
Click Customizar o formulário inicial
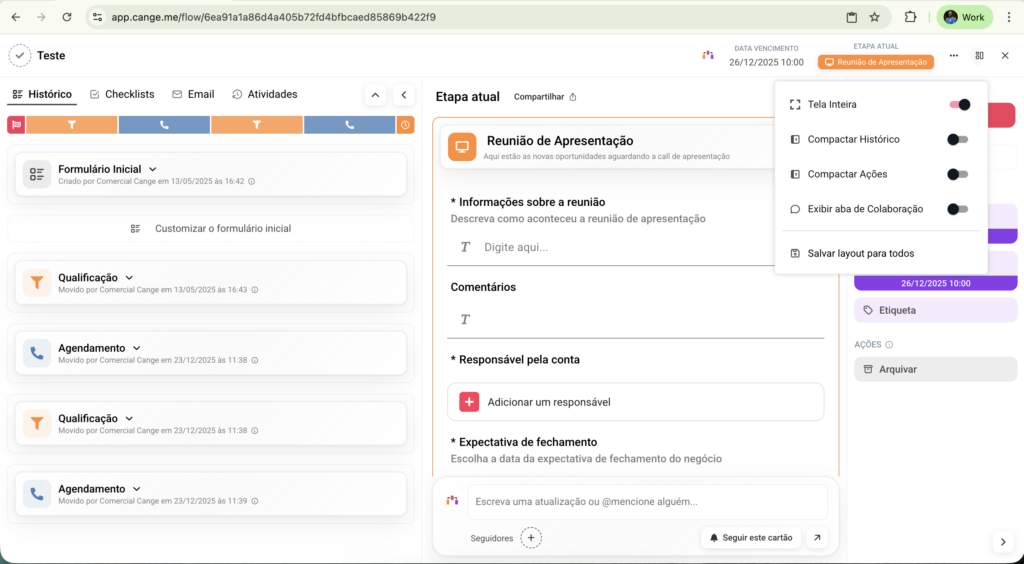[x=211, y=229]
